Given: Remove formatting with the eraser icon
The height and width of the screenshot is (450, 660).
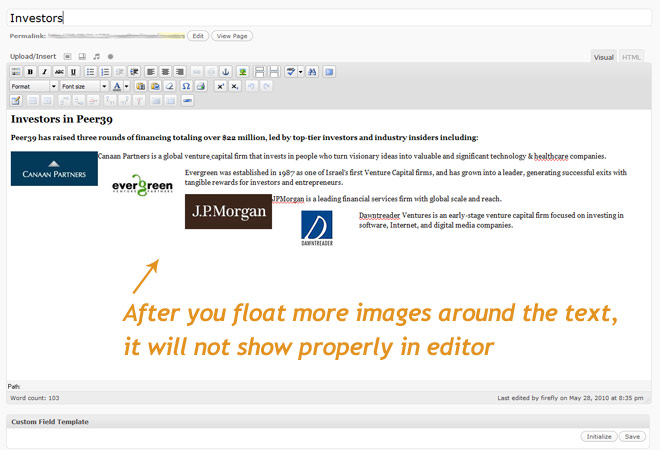Looking at the screenshot, I should [x=170, y=86].
